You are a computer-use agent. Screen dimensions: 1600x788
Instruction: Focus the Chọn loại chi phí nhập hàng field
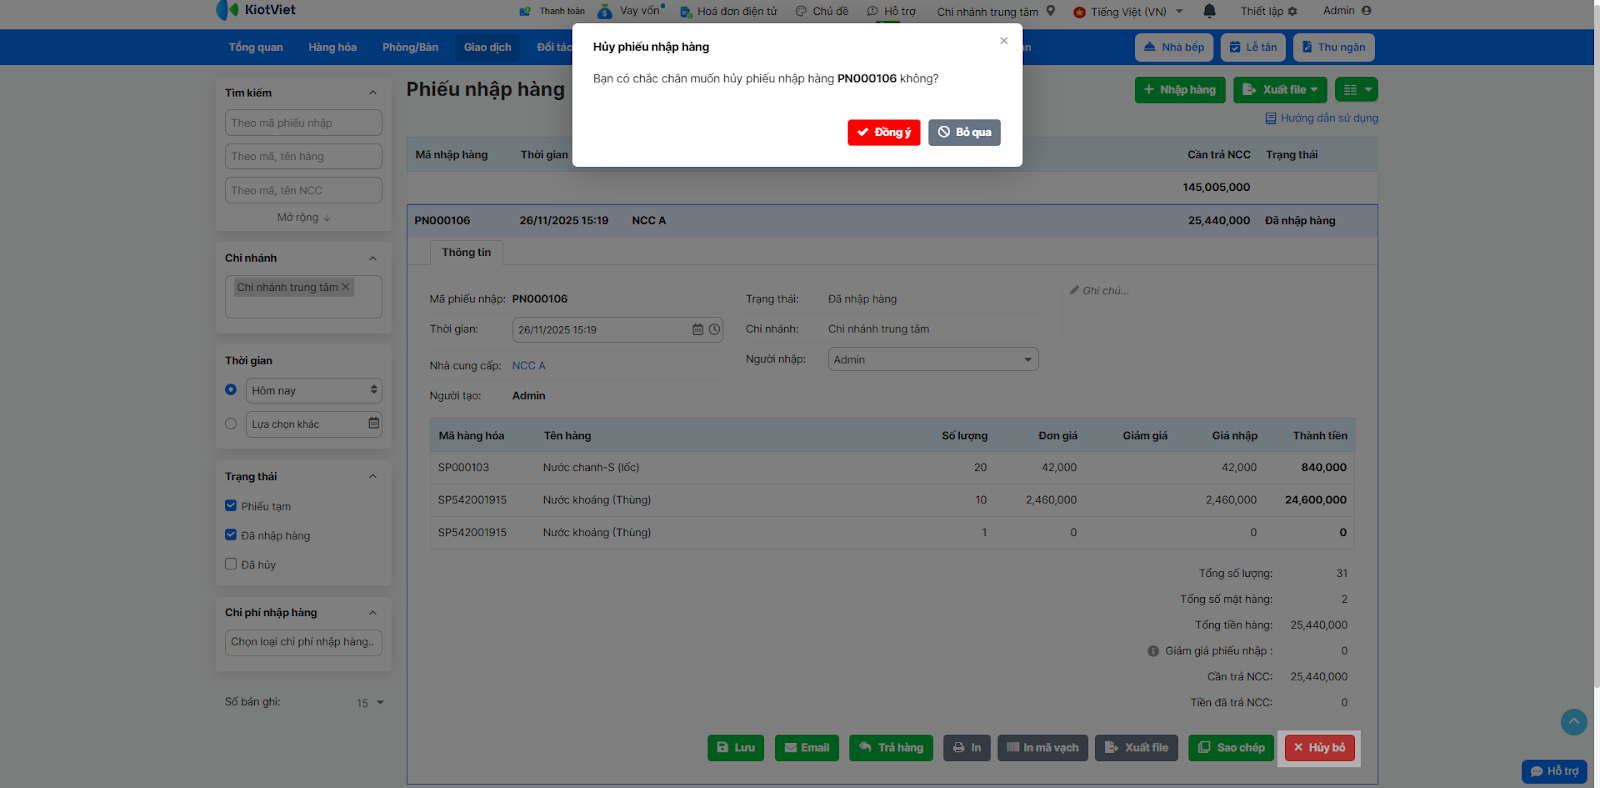(304, 642)
